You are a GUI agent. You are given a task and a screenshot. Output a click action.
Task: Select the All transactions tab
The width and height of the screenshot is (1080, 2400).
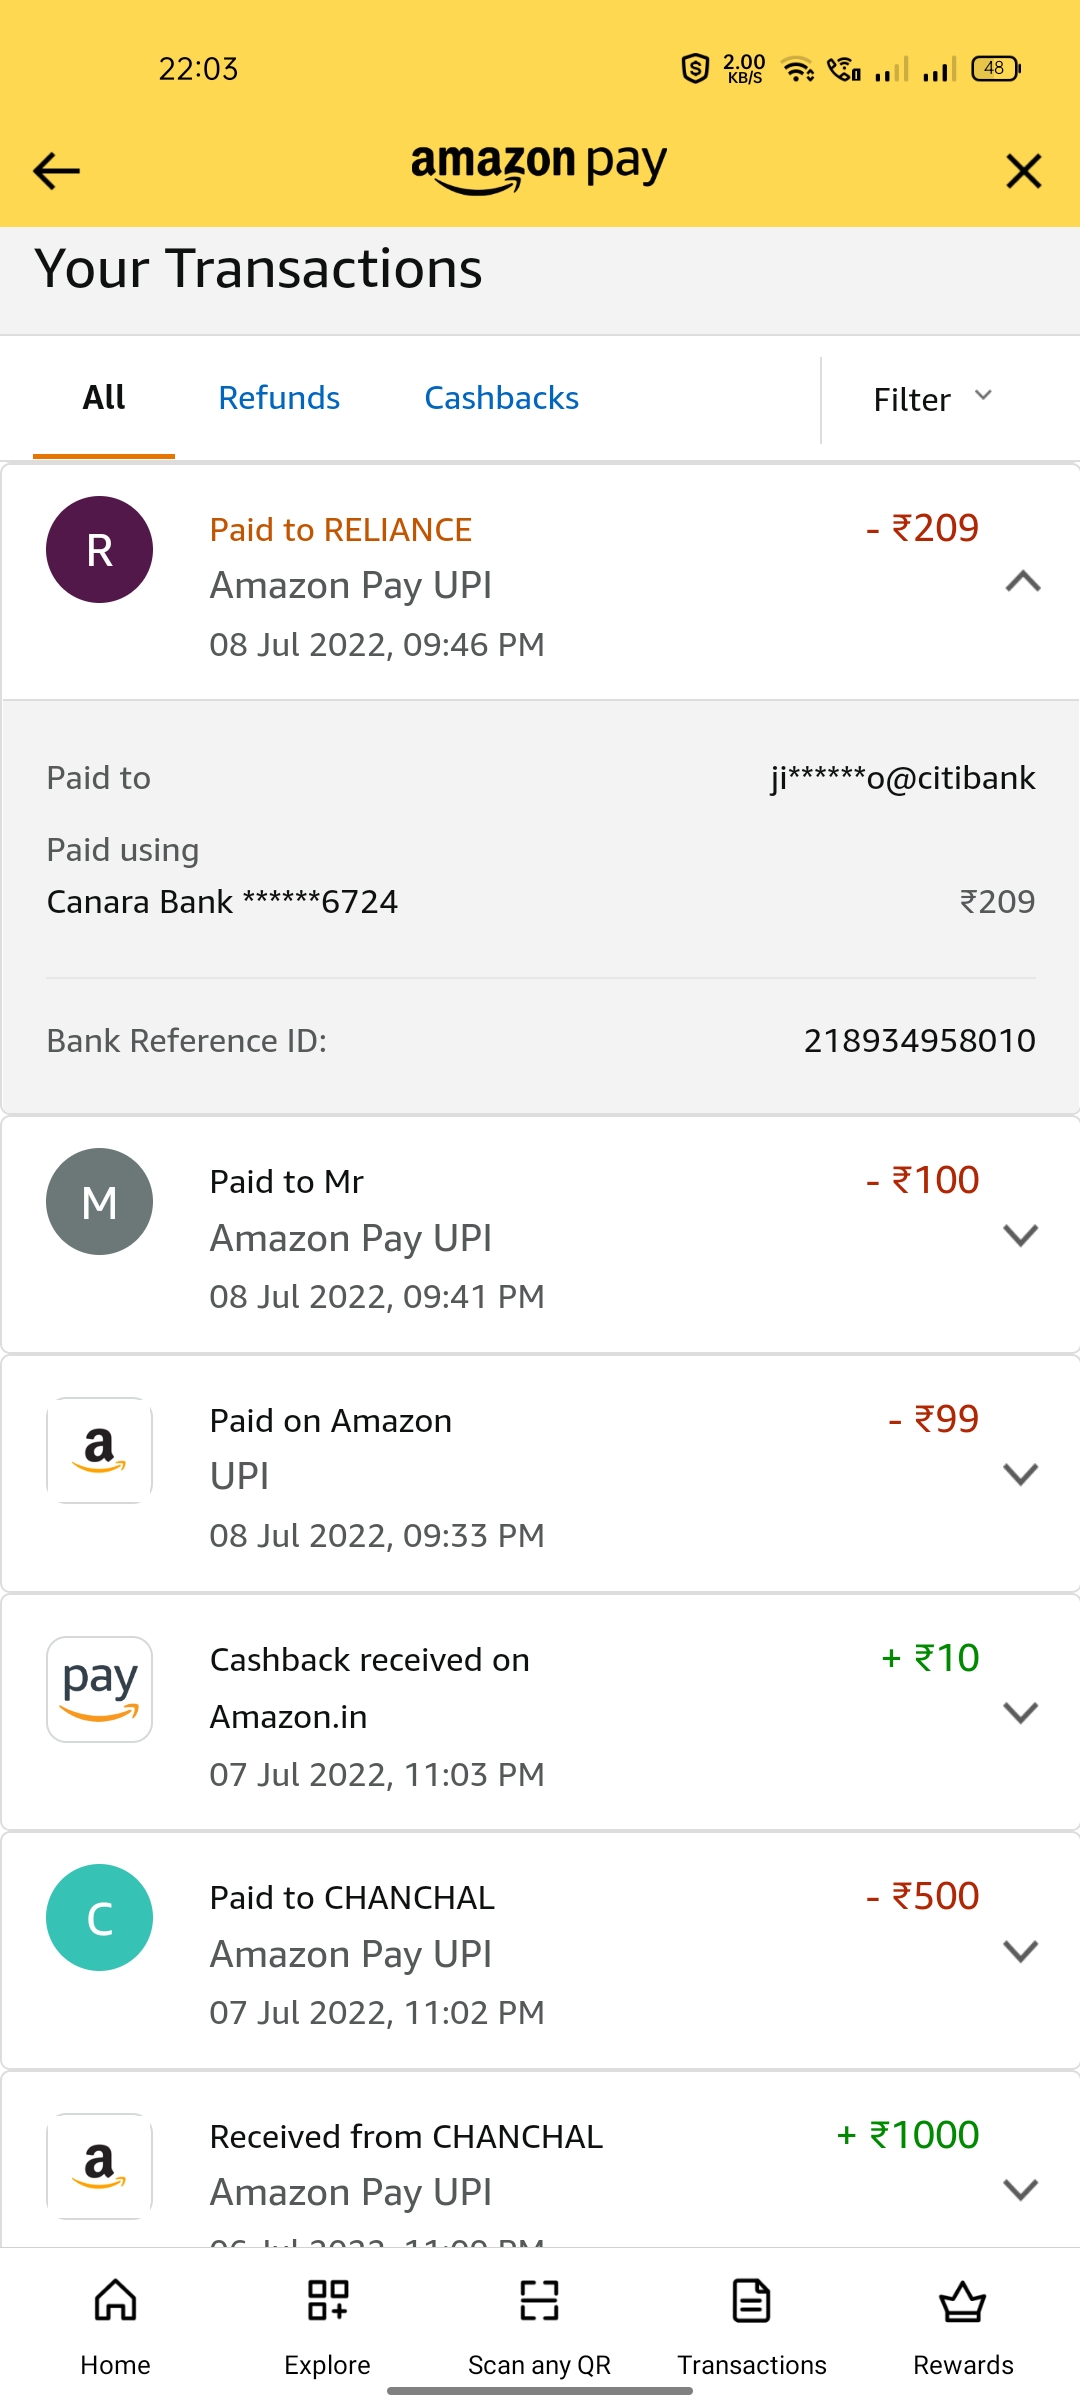pyautogui.click(x=104, y=398)
